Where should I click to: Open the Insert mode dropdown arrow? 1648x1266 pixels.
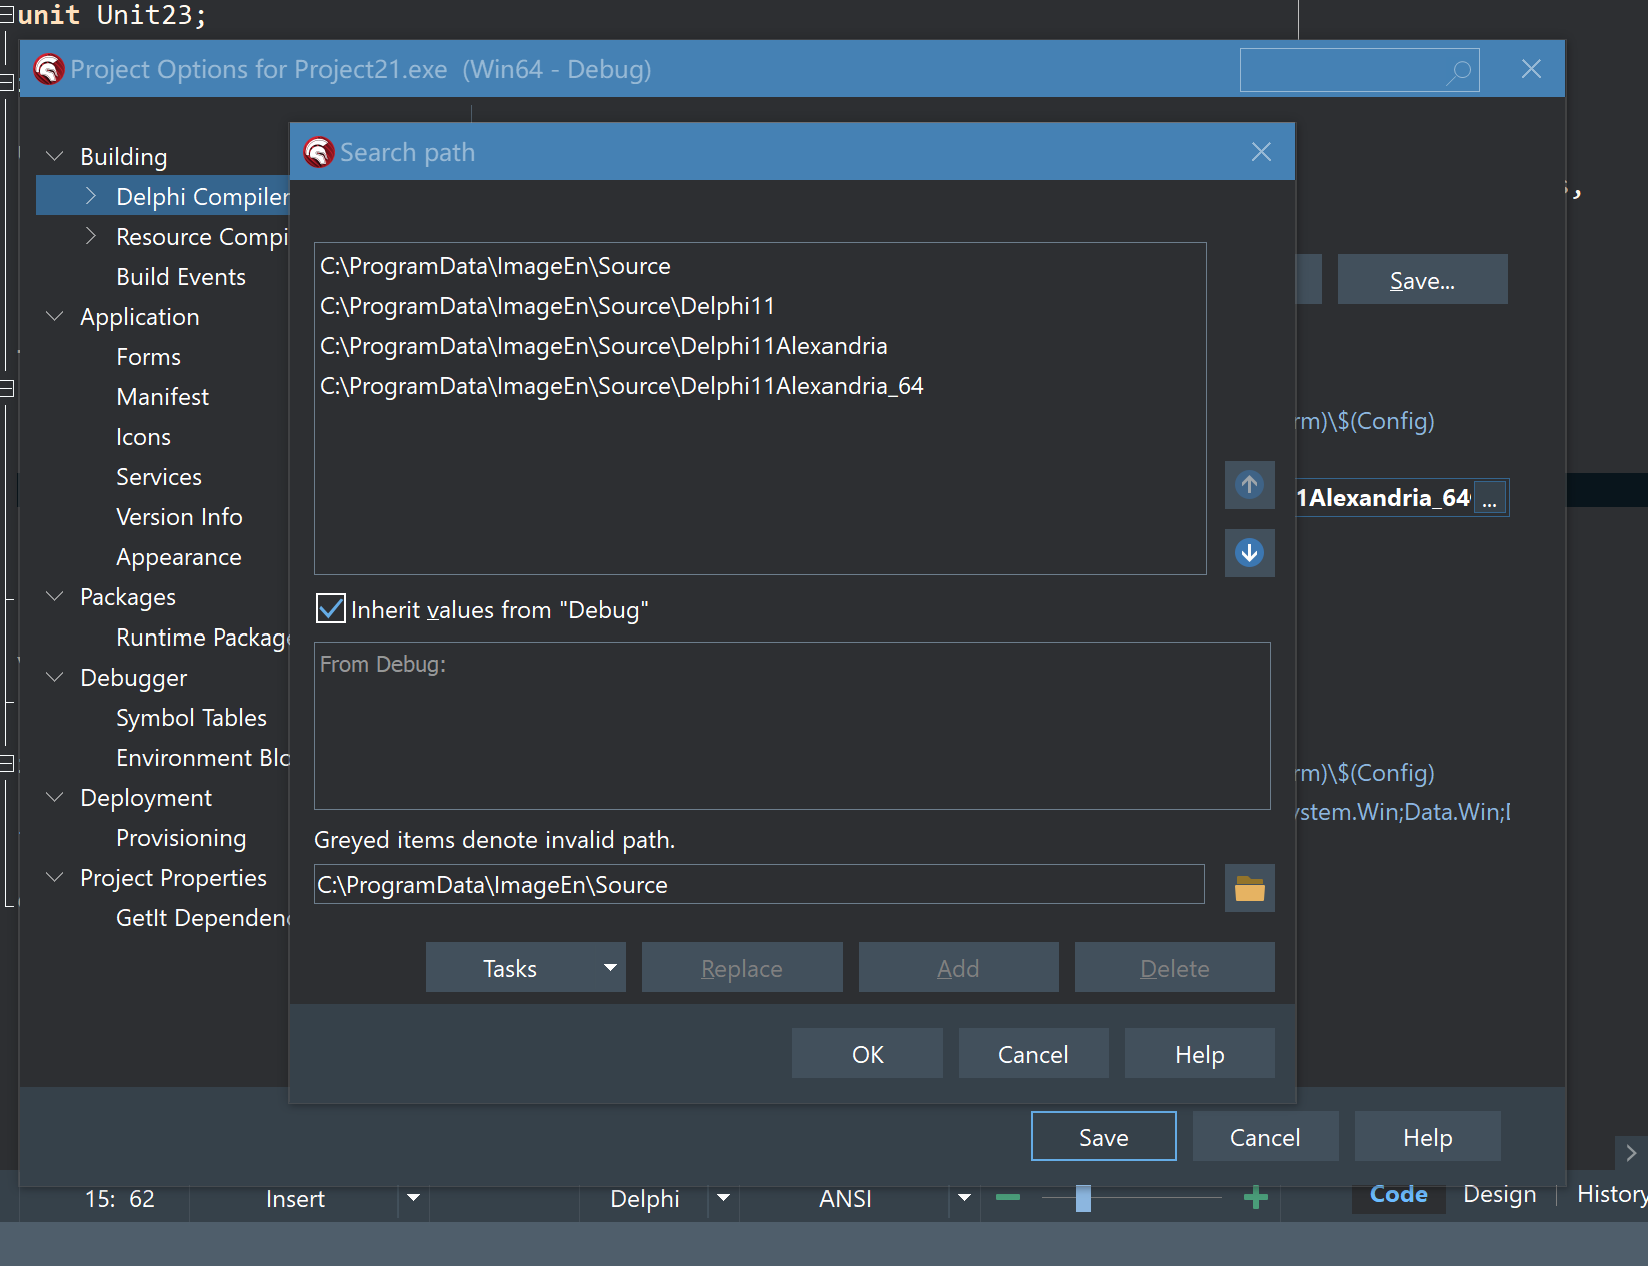413,1197
